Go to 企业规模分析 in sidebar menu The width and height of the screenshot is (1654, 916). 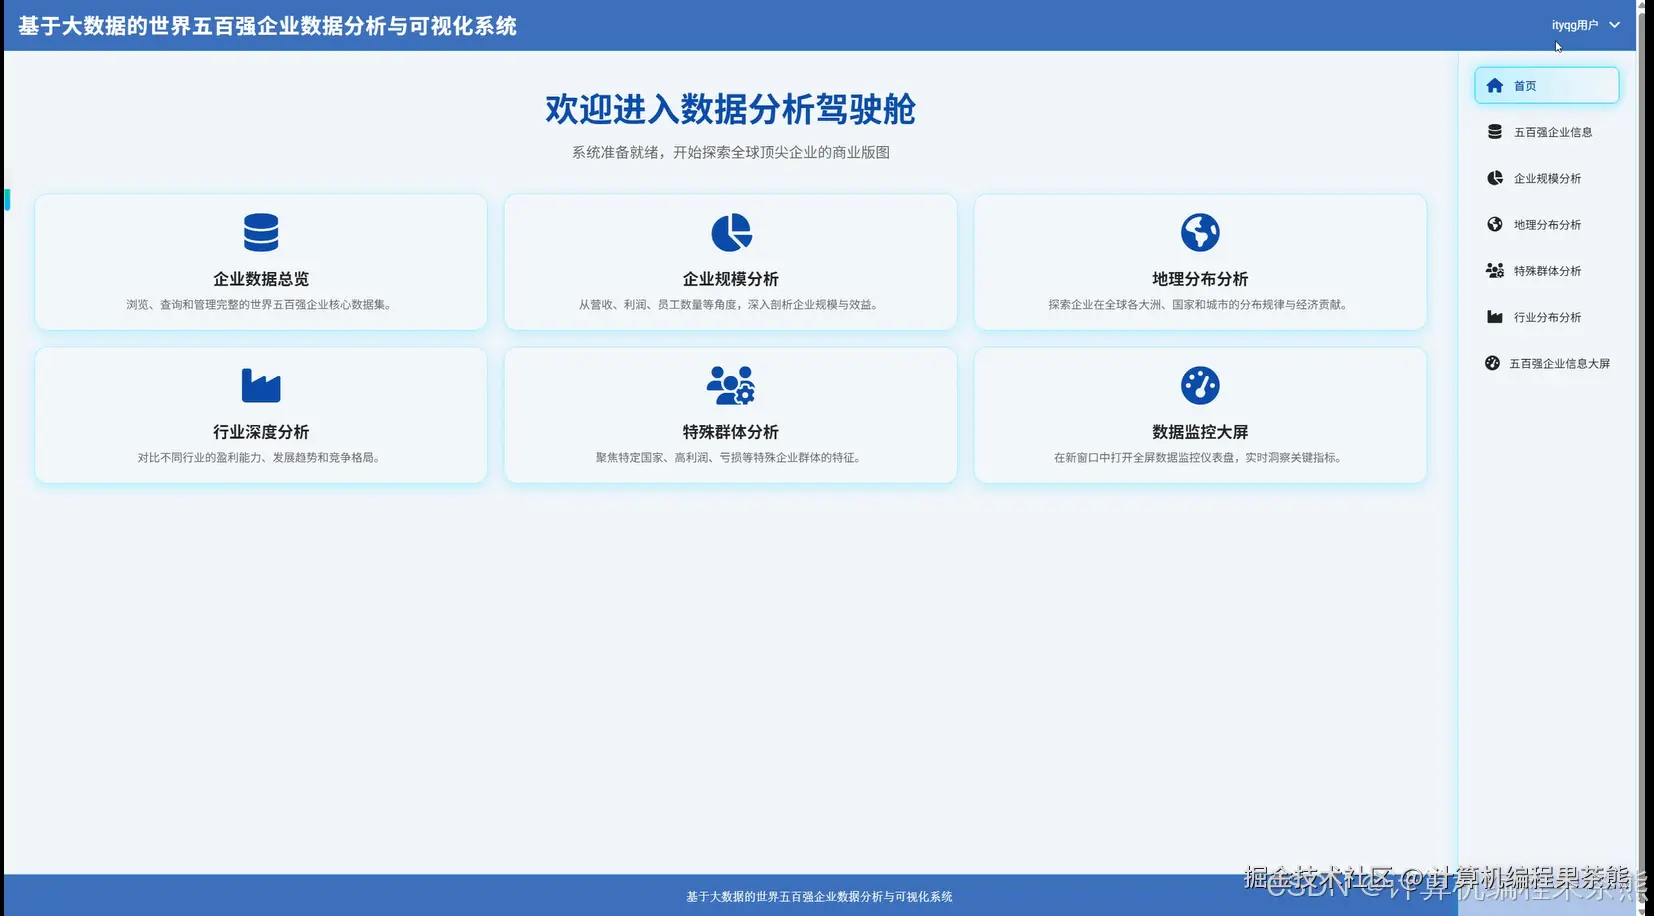(1546, 178)
